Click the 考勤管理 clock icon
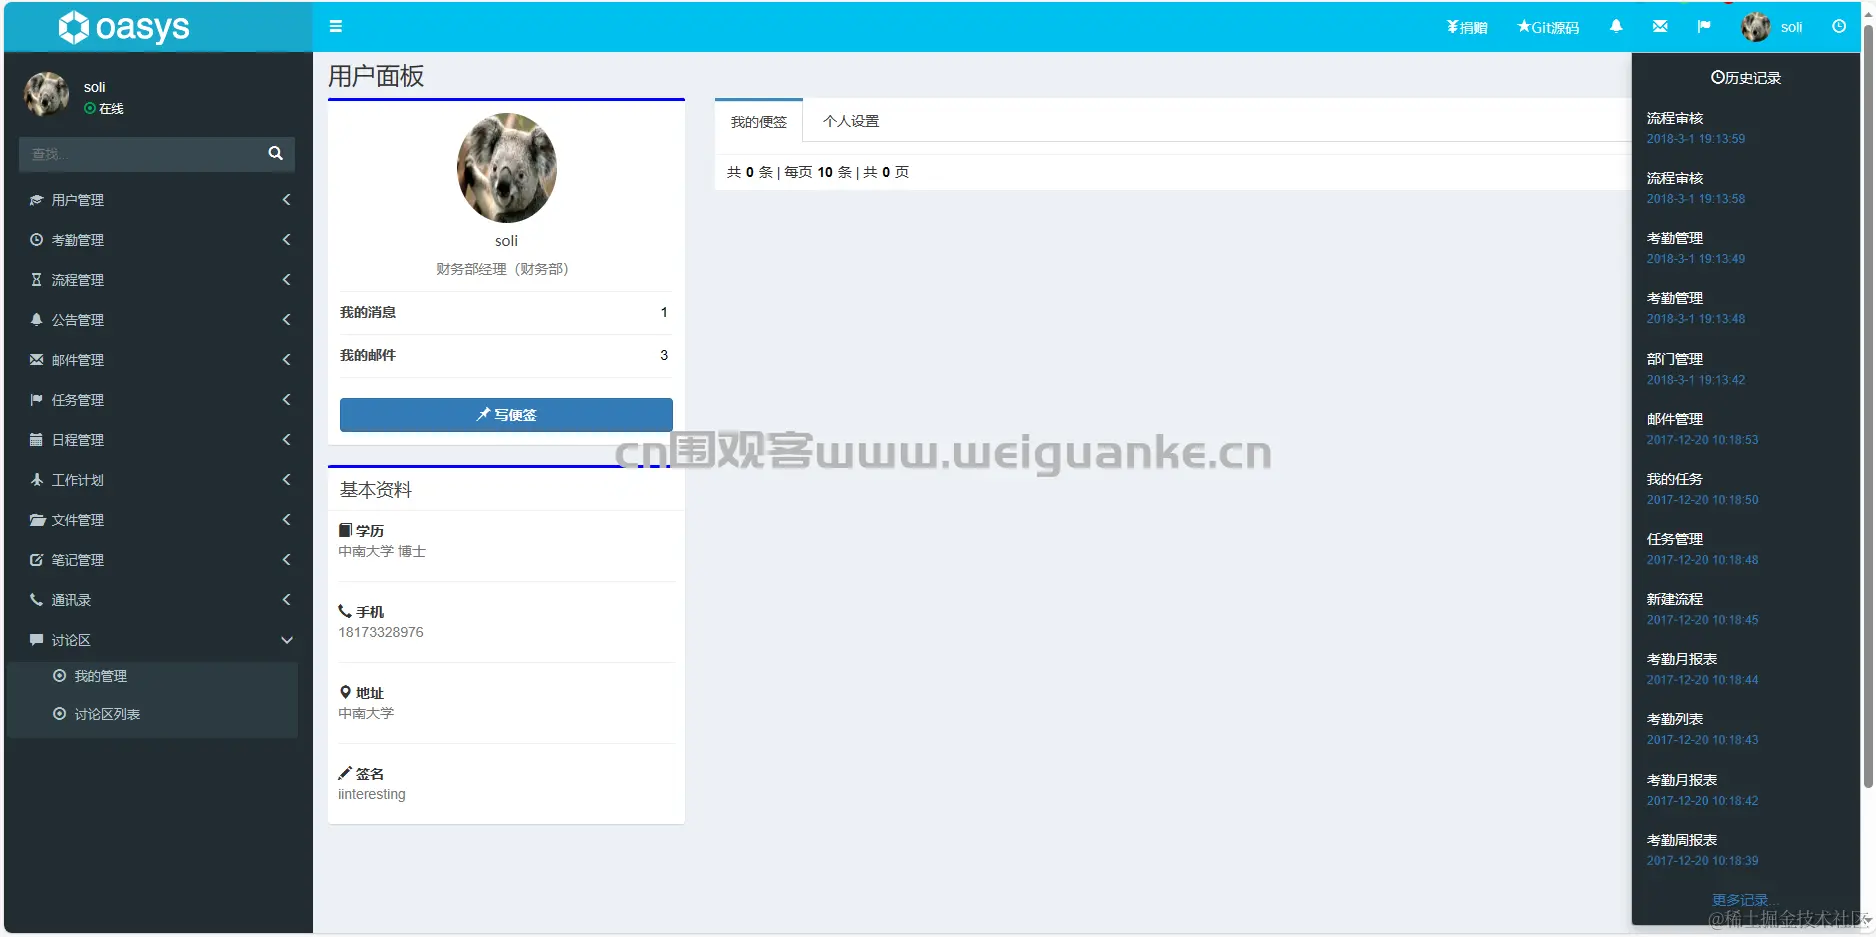 [x=36, y=240]
